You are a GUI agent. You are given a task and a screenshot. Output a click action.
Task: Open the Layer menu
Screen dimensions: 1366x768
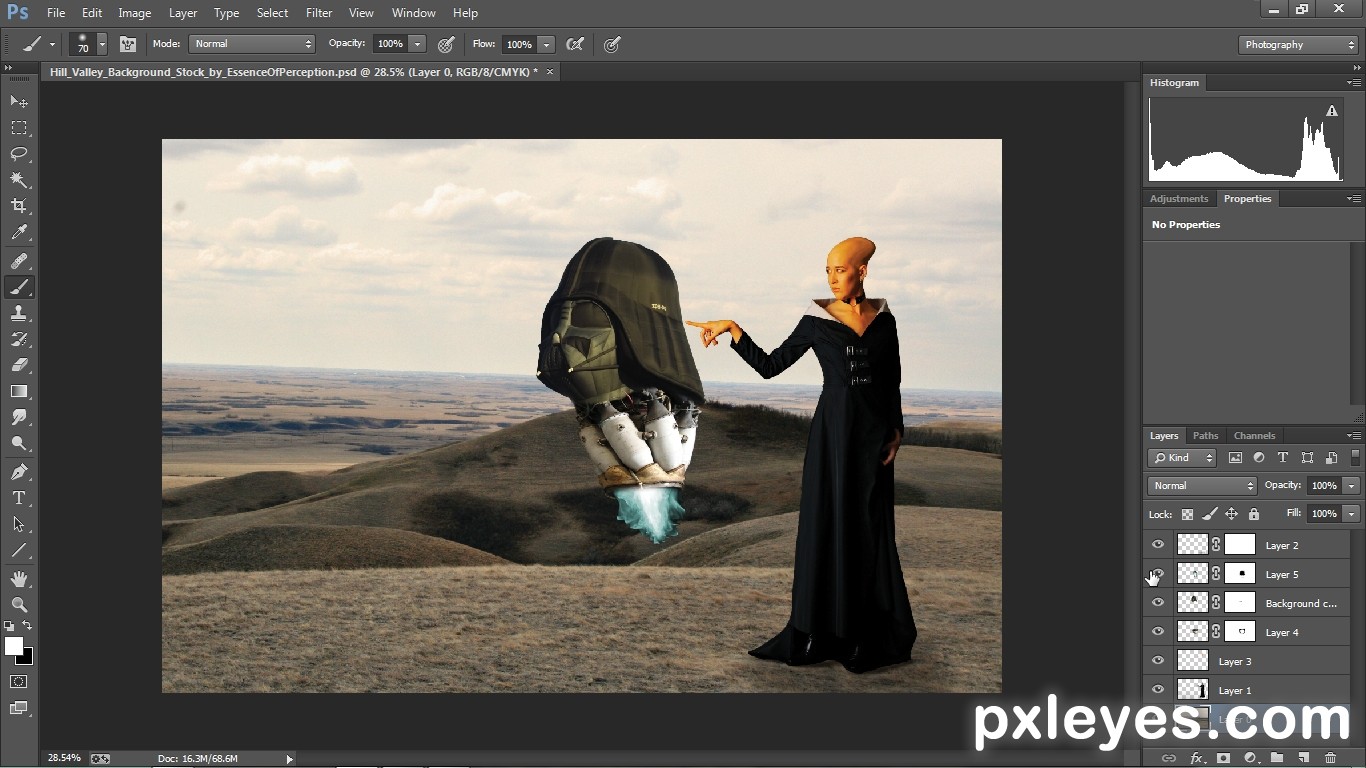tap(183, 13)
